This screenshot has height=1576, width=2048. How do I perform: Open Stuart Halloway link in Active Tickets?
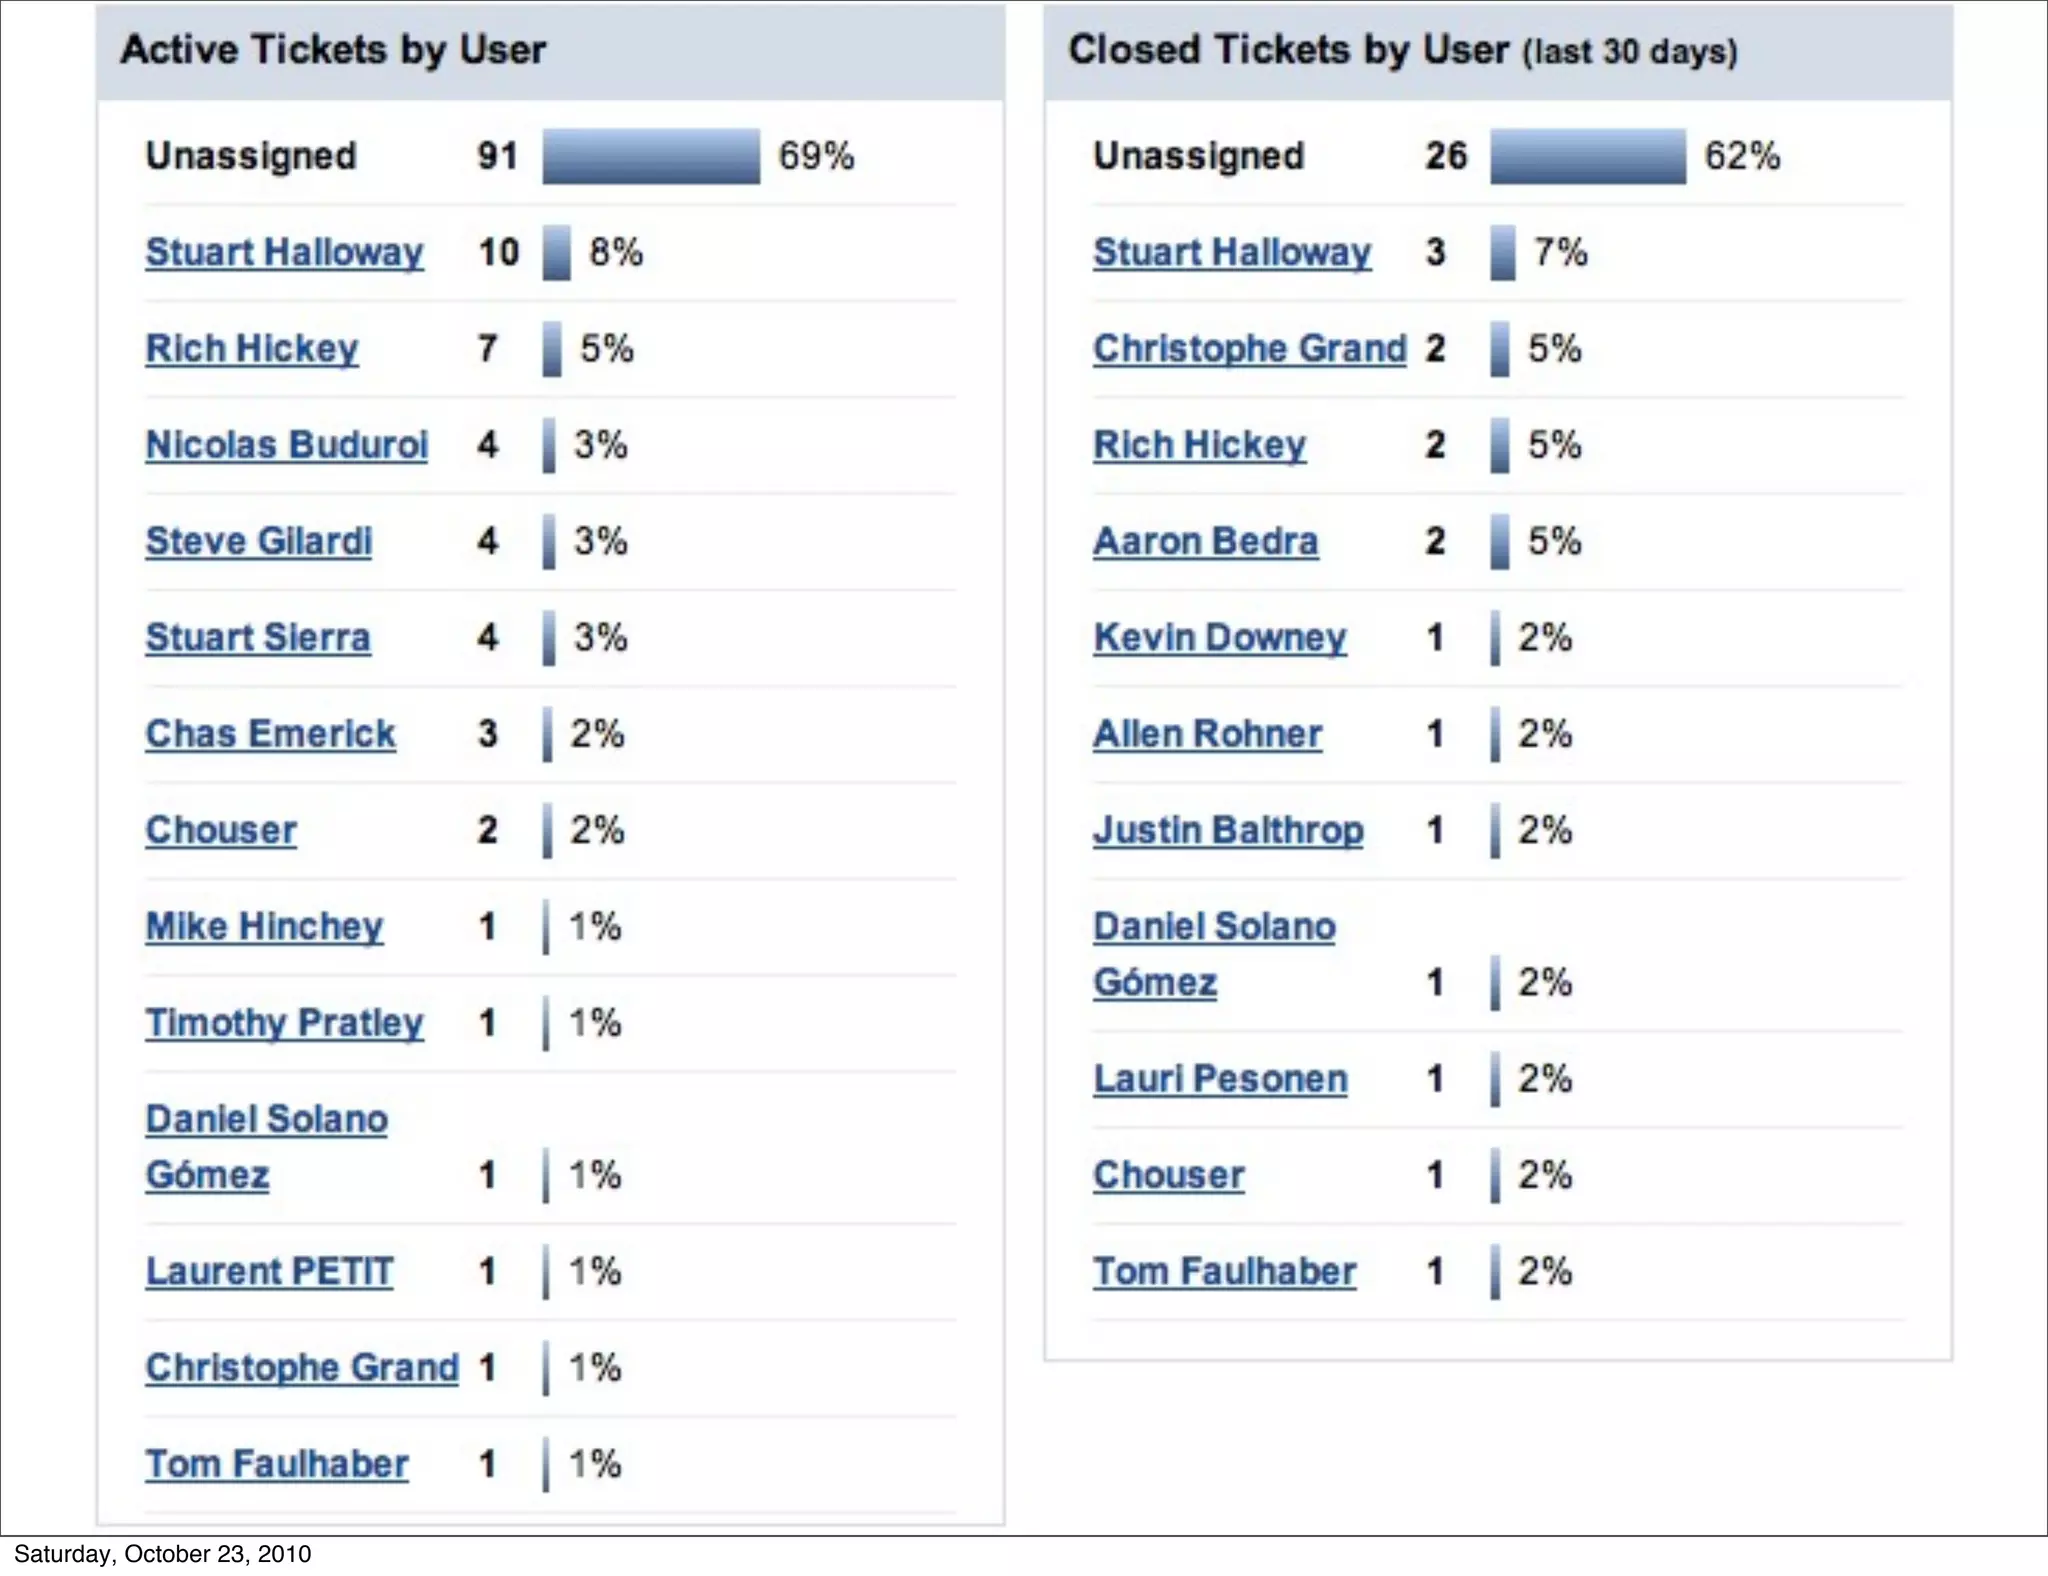284,252
